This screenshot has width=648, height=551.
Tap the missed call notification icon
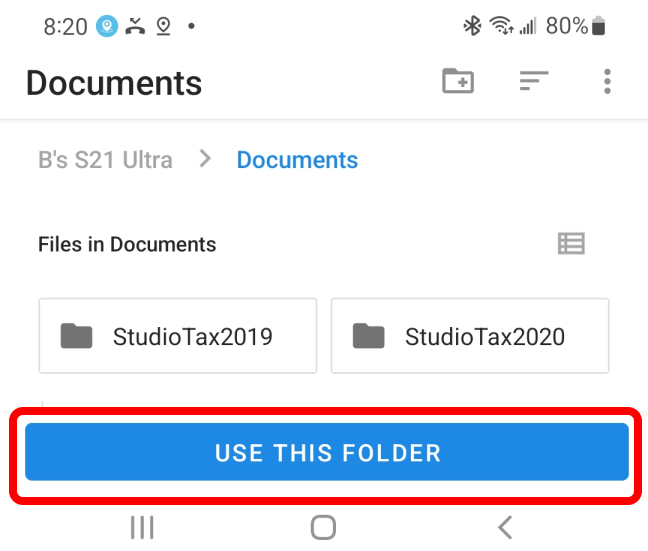click(x=136, y=26)
